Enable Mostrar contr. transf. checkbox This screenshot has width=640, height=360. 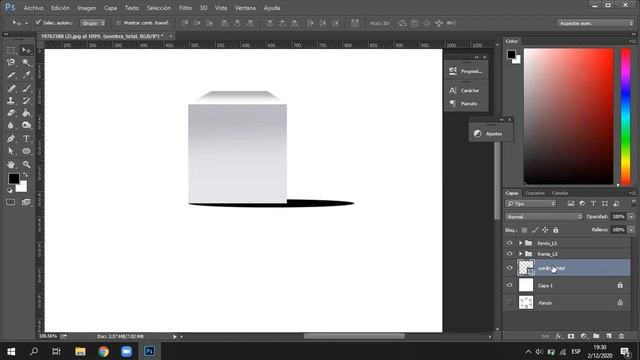[118, 23]
